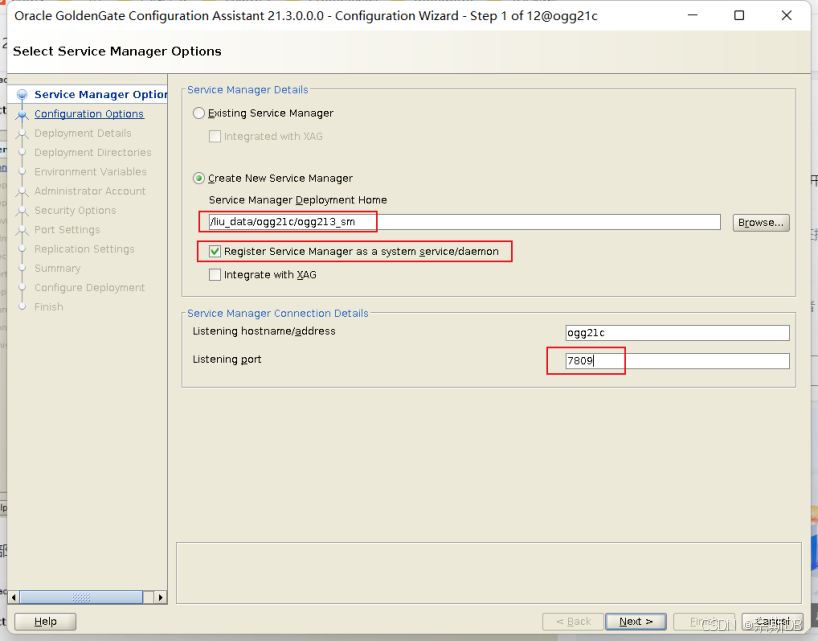Click the Configuration Options step bullet icon

22,114
